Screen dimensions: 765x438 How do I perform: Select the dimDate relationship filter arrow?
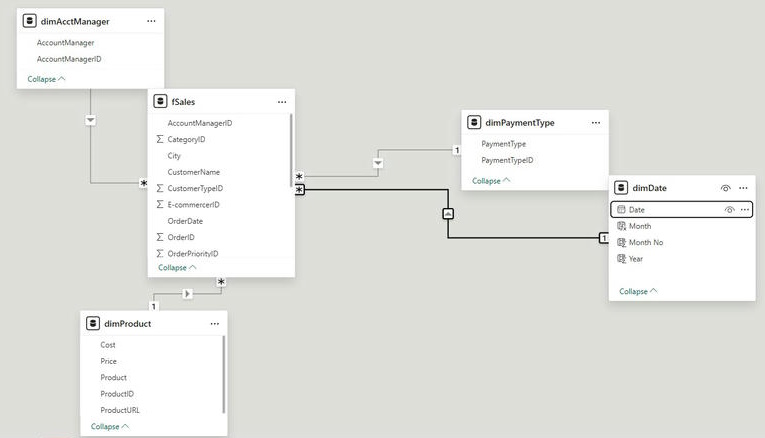[x=448, y=214]
